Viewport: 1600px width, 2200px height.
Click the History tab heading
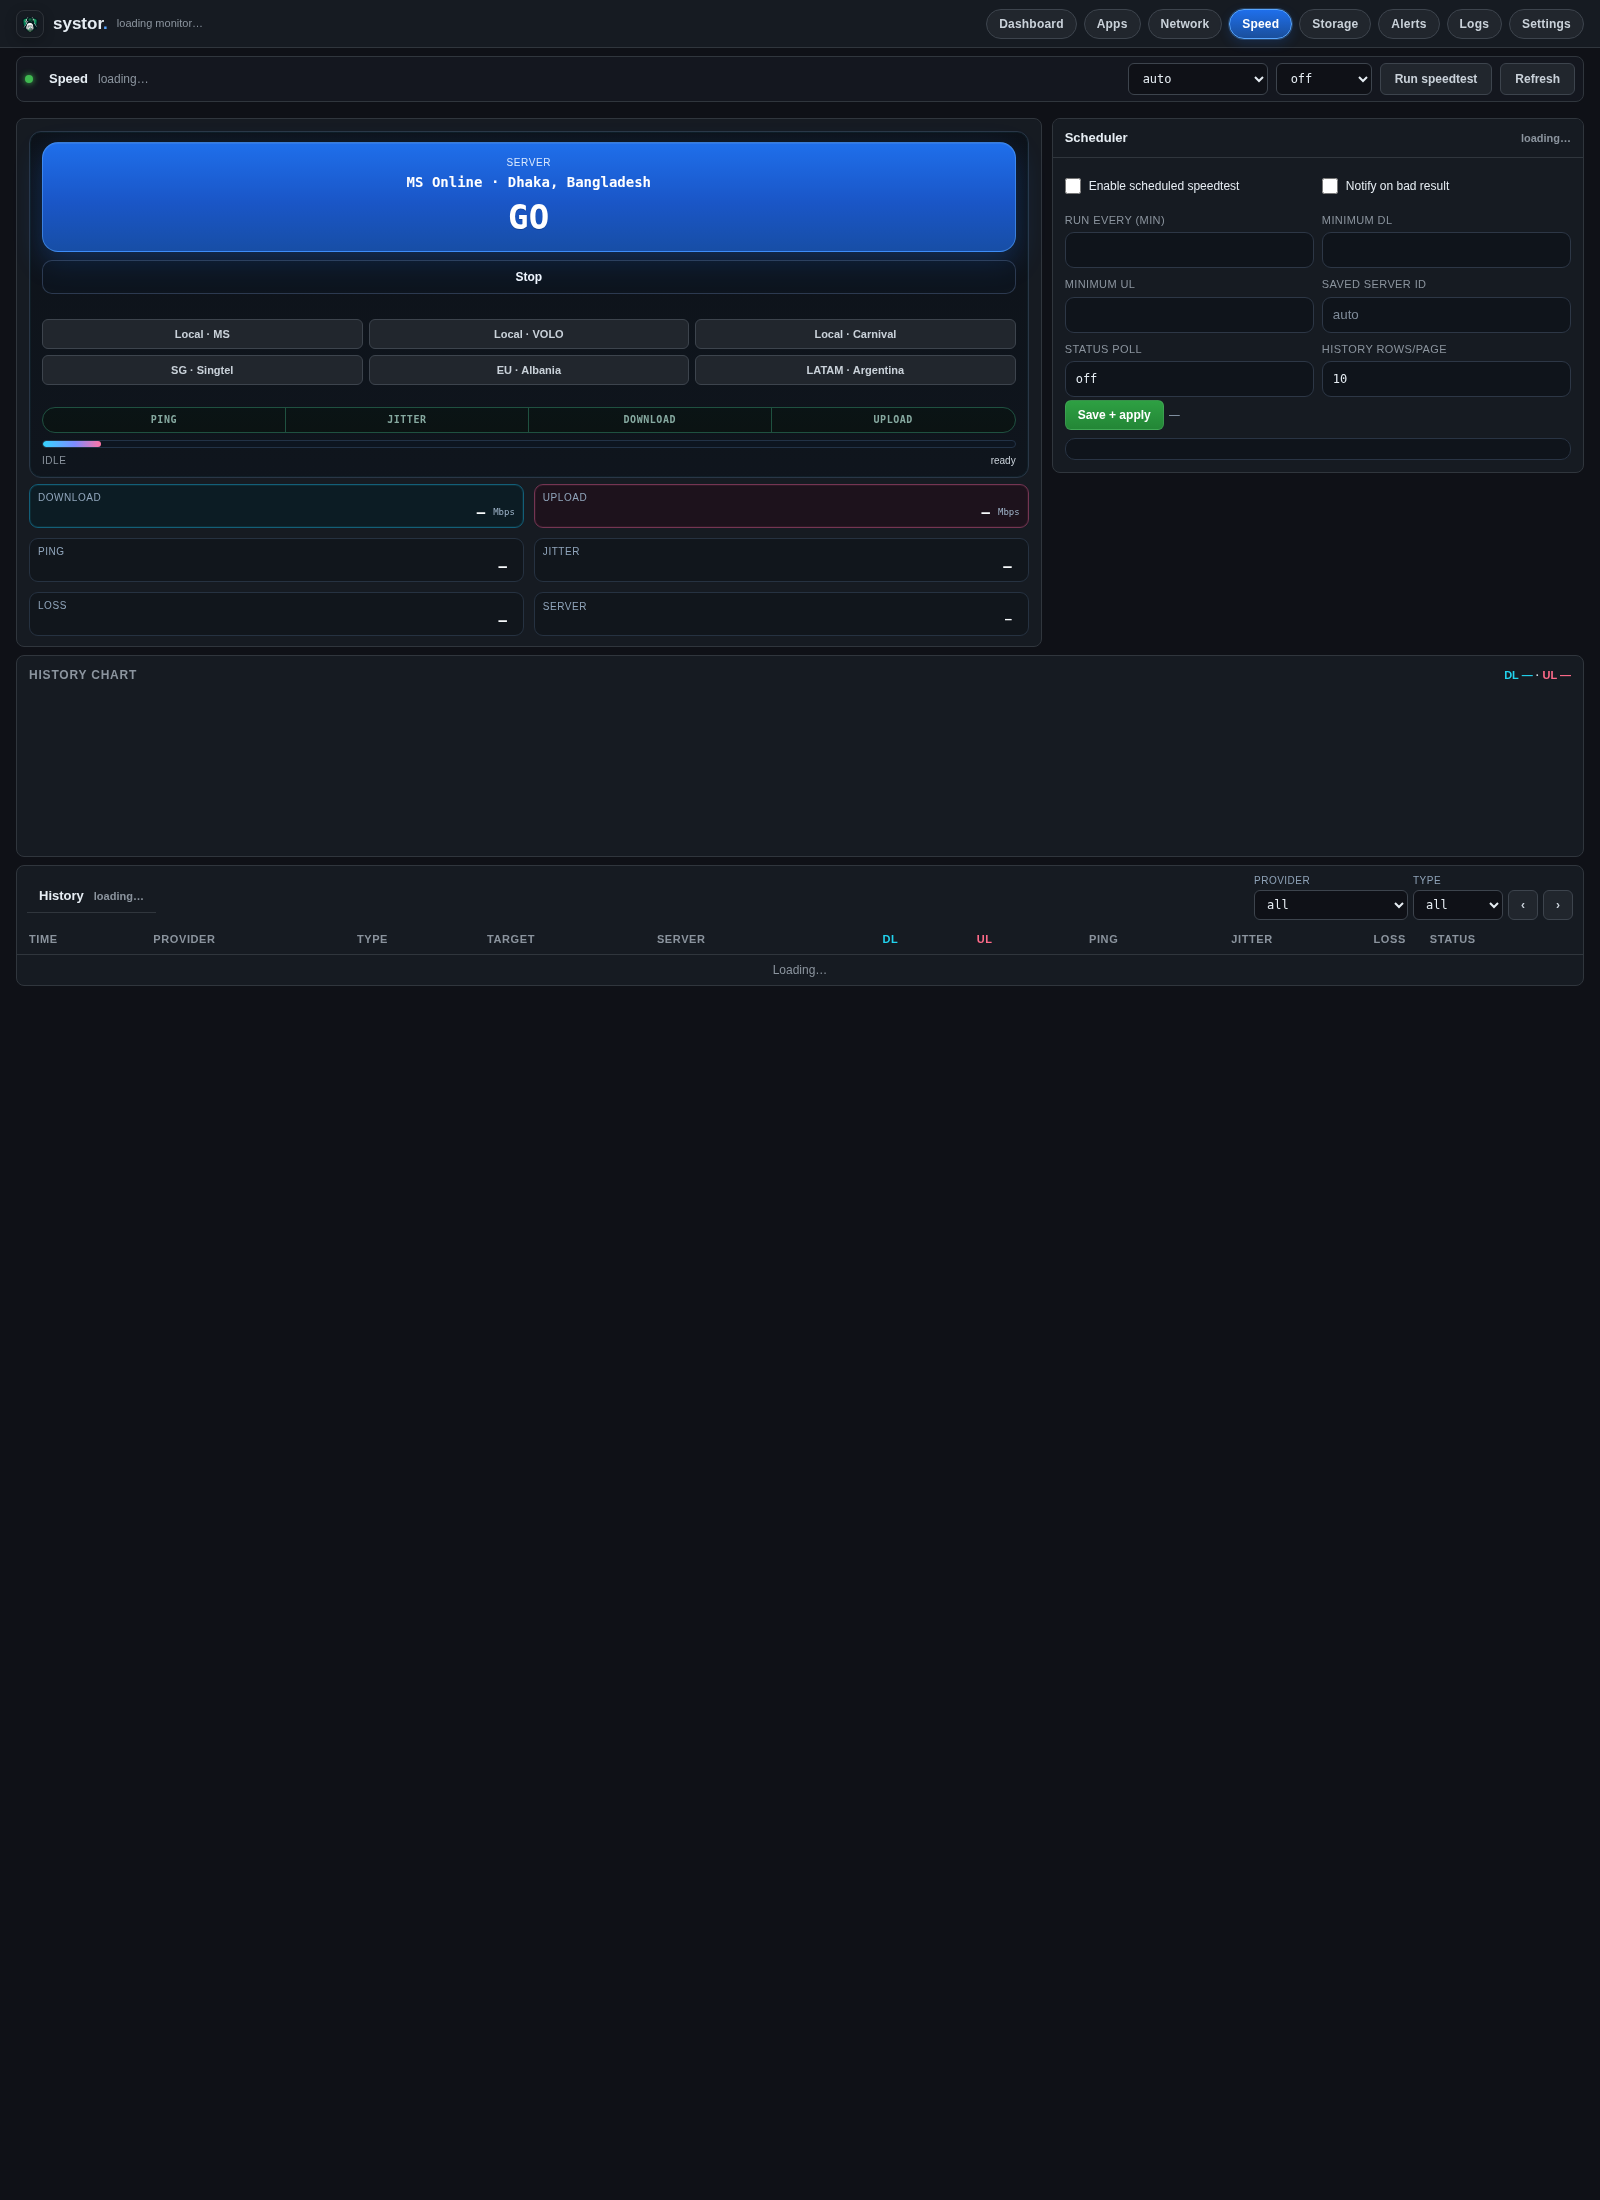pyautogui.click(x=61, y=896)
